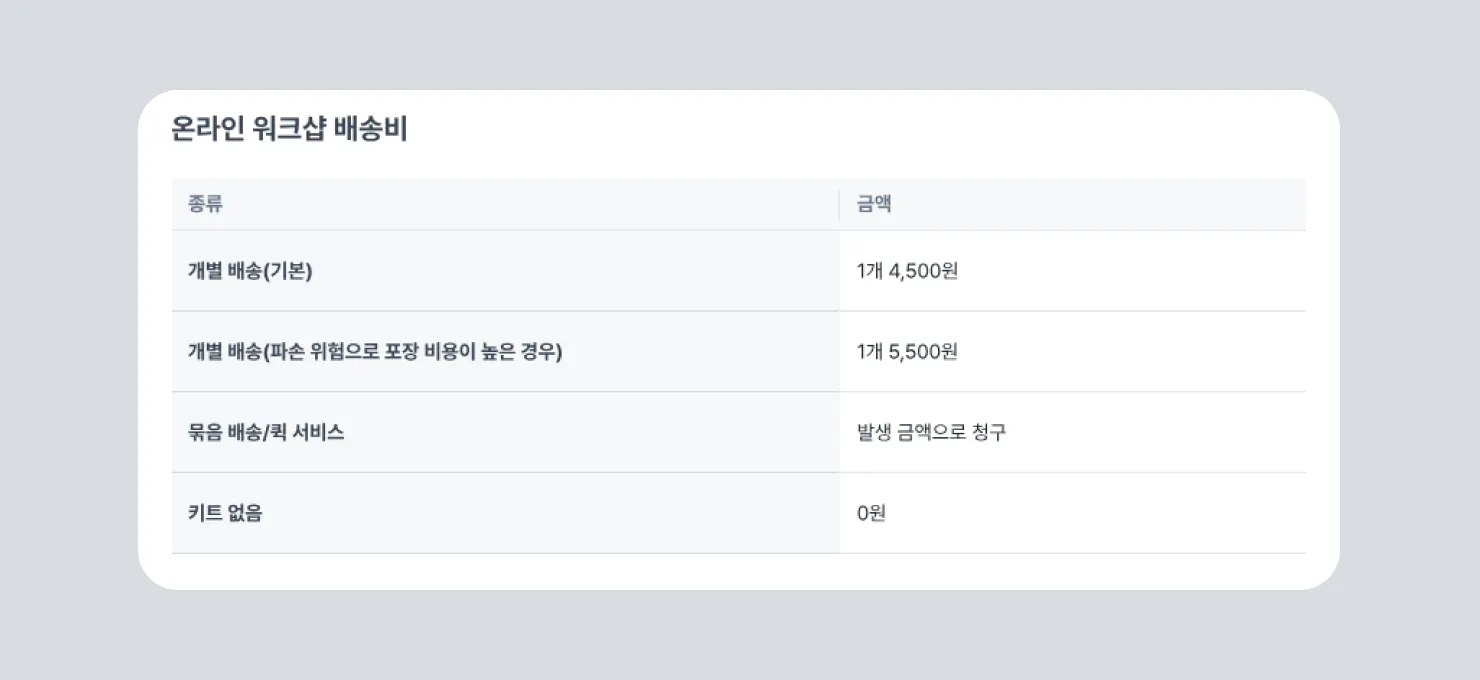Click the 4,500원 price text

(x=923, y=271)
